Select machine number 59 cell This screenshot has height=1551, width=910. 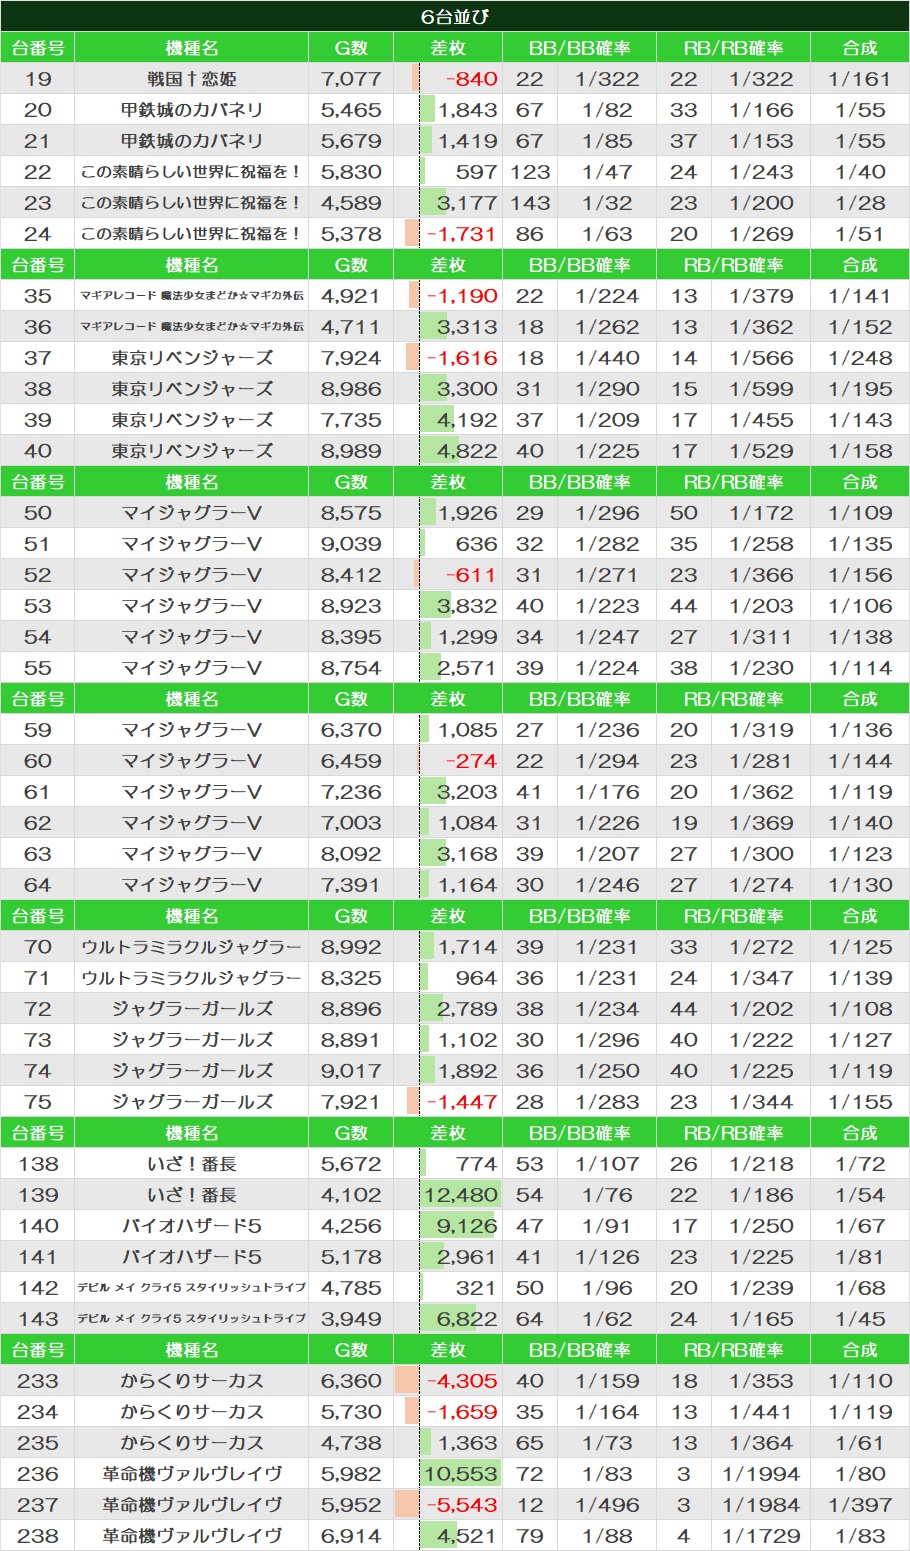pos(37,730)
